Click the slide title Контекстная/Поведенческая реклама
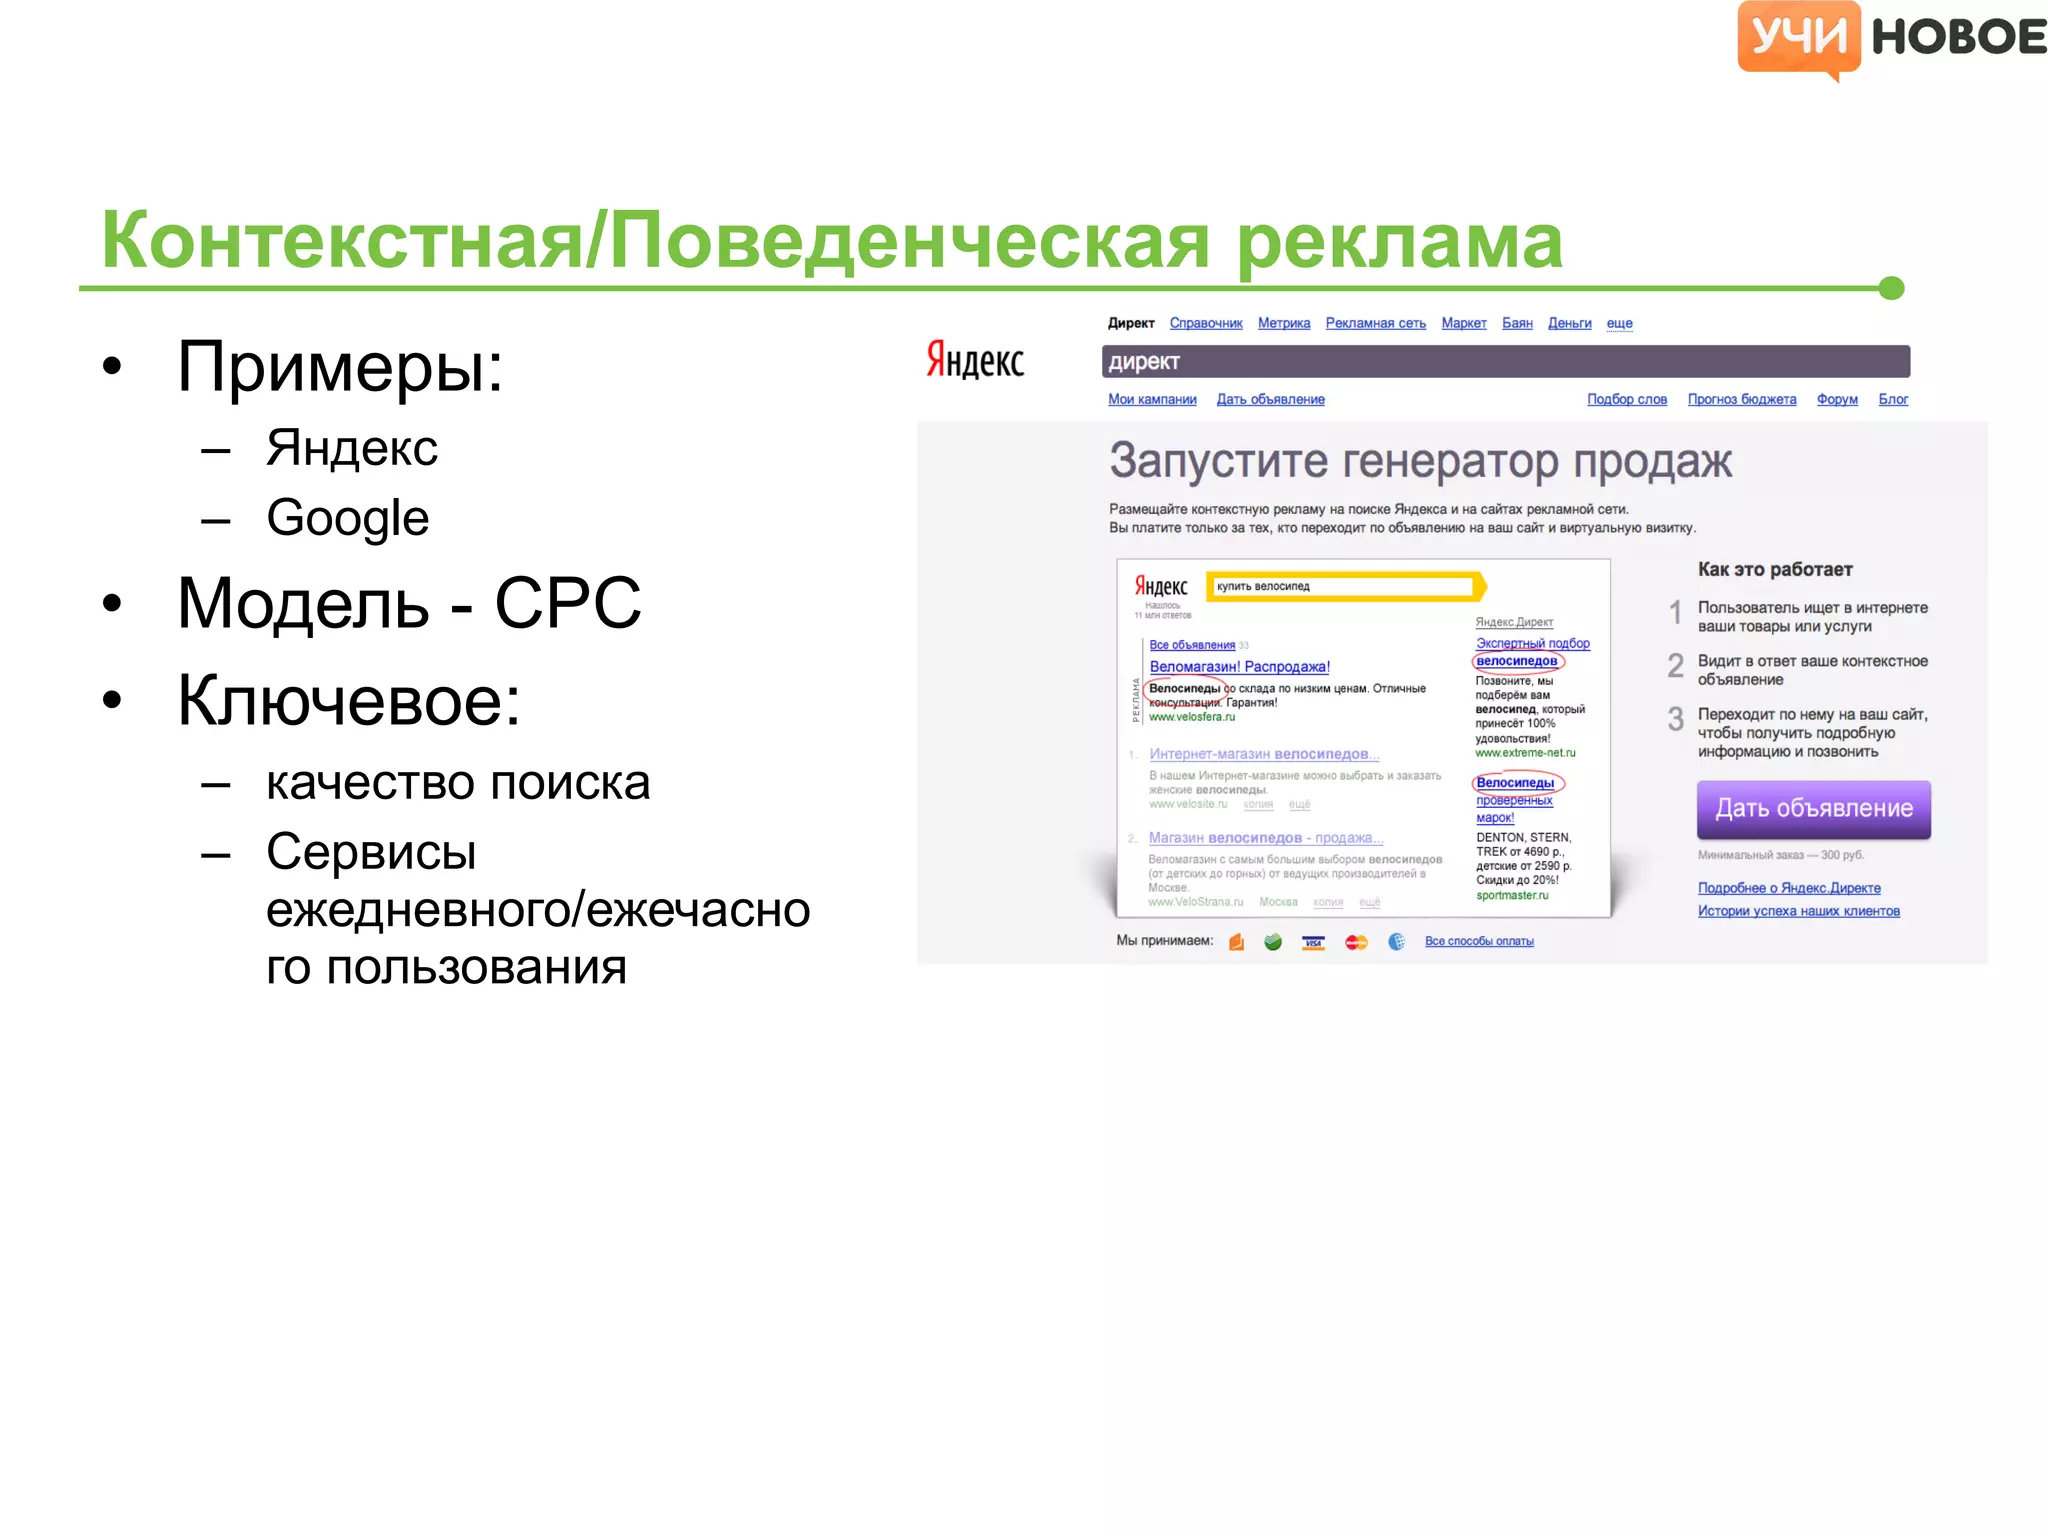The image size is (2048, 1536). [832, 240]
